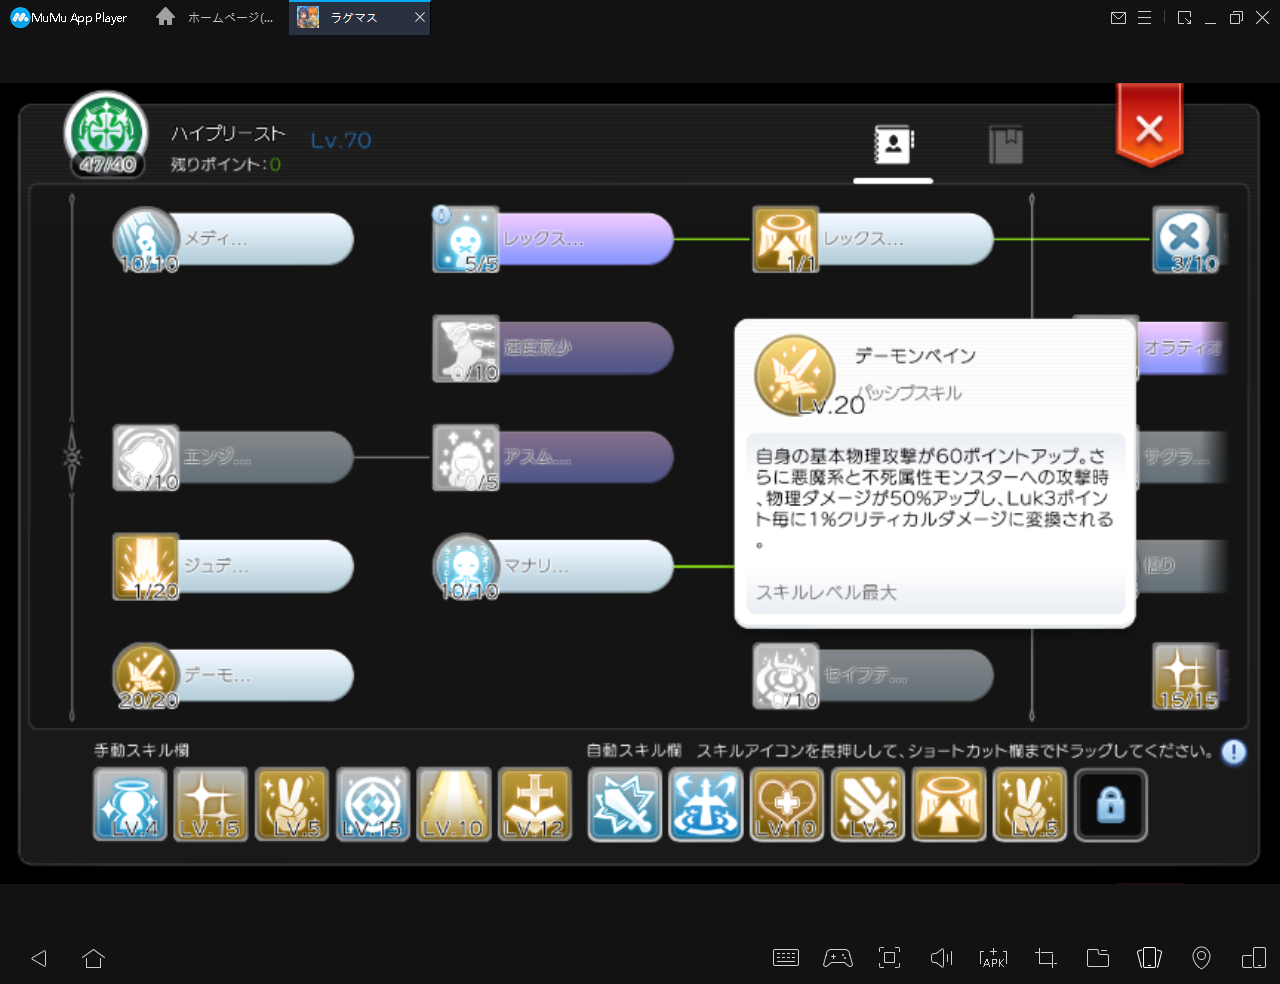Select the skill icon showing 3/10
1280x984 pixels.
click(1186, 240)
